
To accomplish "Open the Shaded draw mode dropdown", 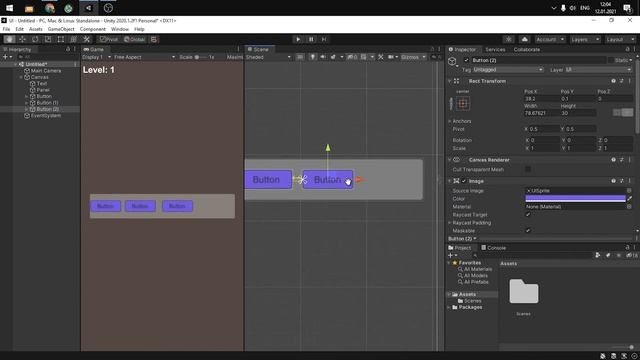I will coord(269,57).
